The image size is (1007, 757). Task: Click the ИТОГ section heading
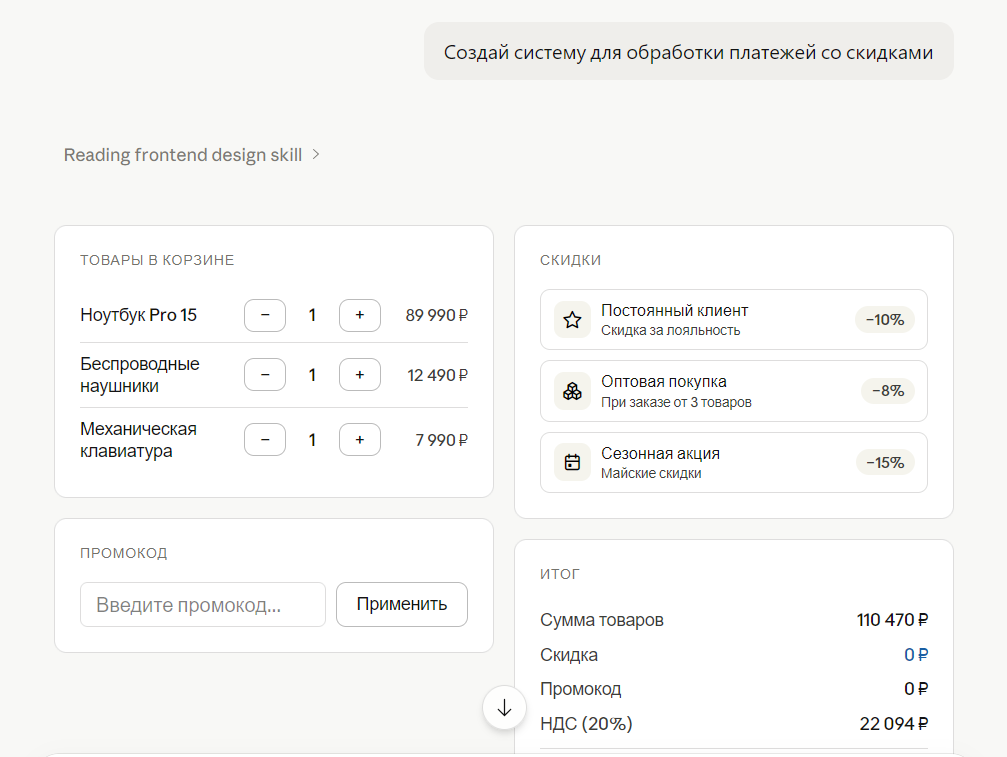click(x=560, y=574)
